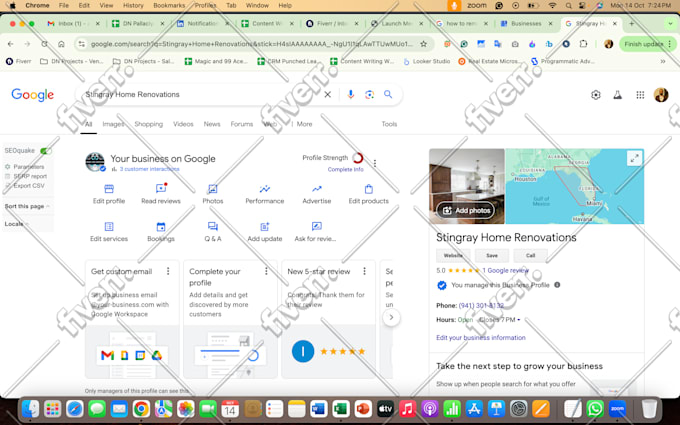Image resolution: width=680 pixels, height=425 pixels.
Task: Open Tools search options
Action: coord(389,124)
